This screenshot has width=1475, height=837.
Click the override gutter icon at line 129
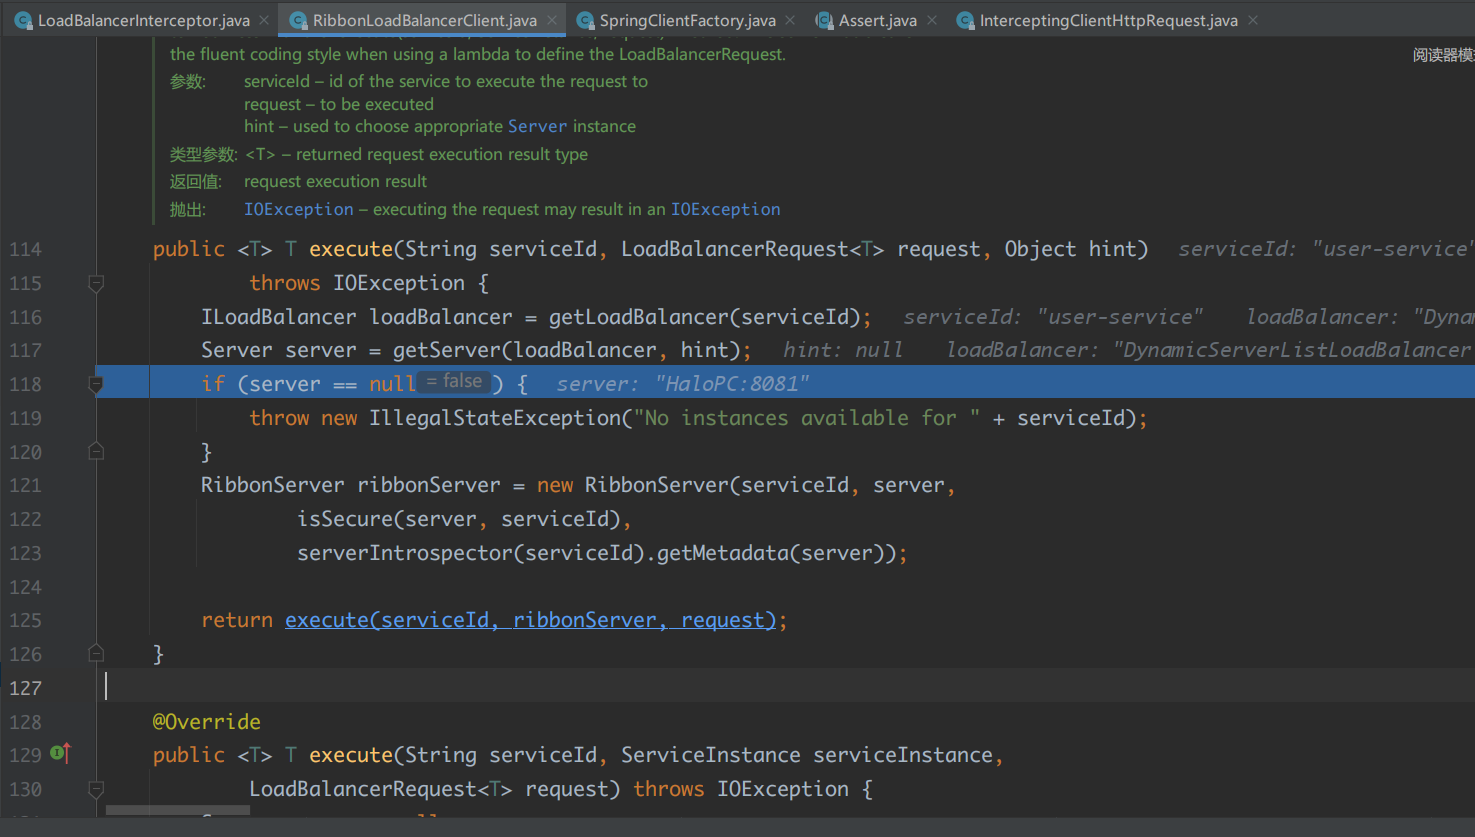coord(60,754)
